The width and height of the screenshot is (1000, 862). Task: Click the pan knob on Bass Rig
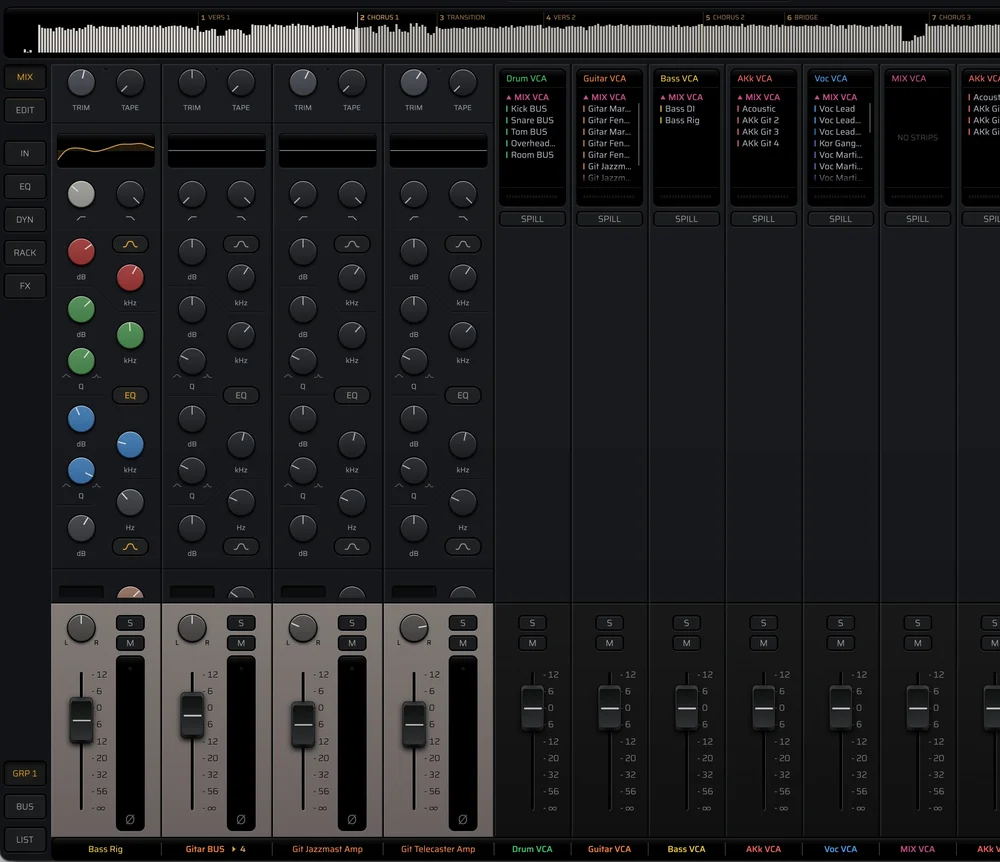81,628
